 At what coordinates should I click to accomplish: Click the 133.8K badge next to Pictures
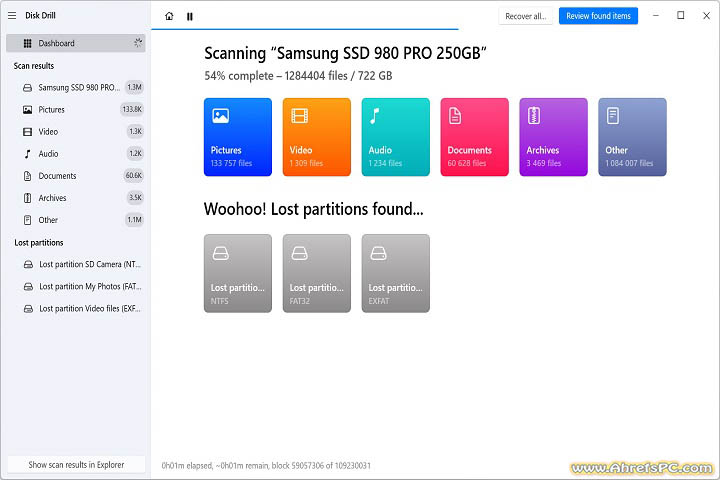coord(132,109)
